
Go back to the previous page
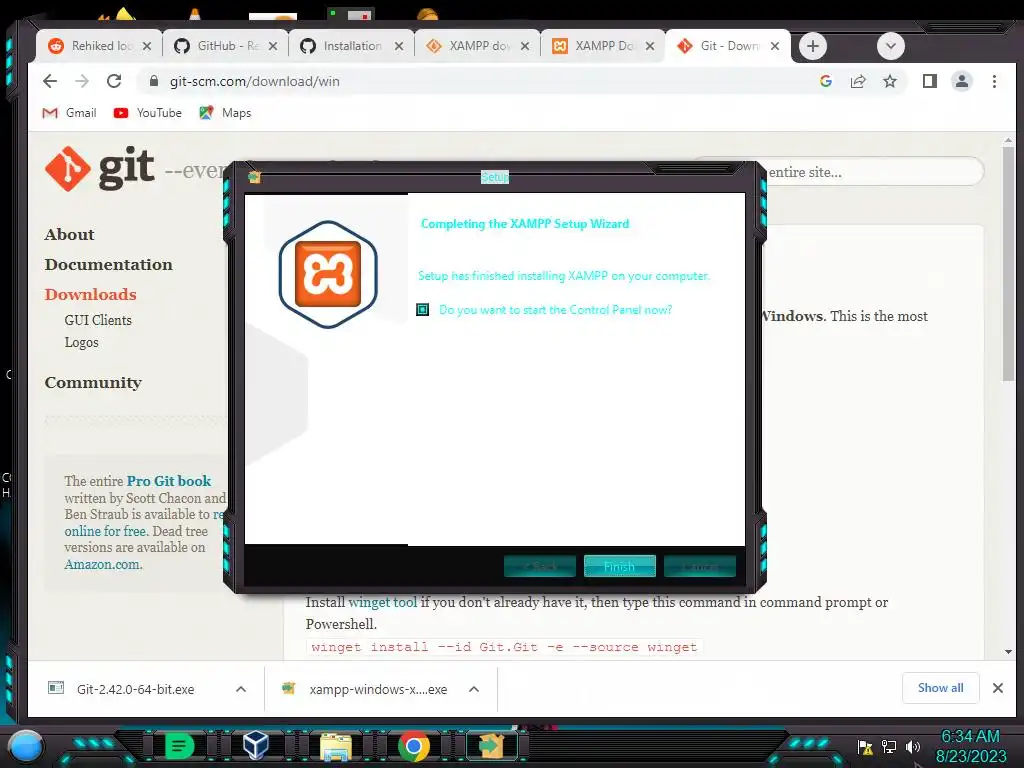[x=50, y=81]
